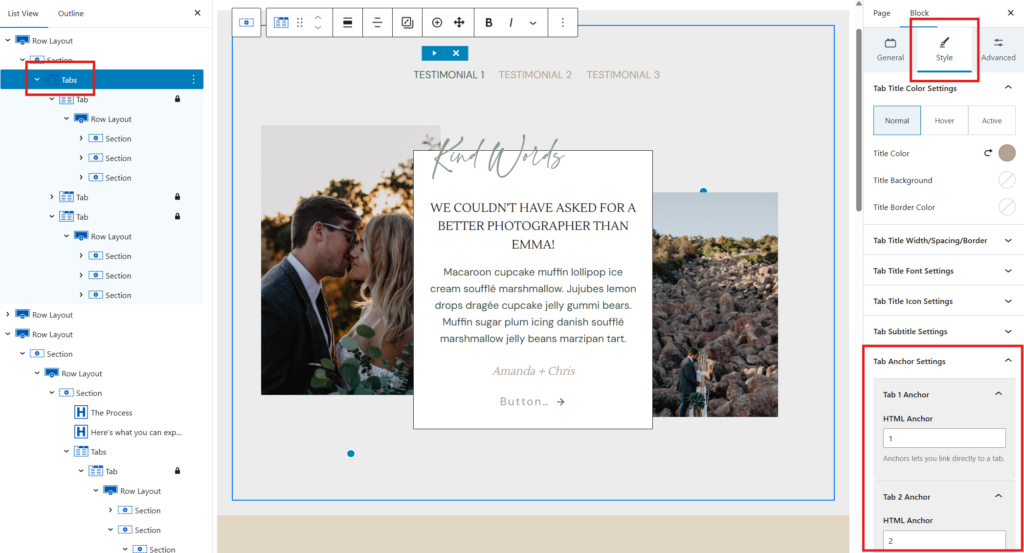Switch to the Outline tab
The image size is (1024, 553).
71,13
